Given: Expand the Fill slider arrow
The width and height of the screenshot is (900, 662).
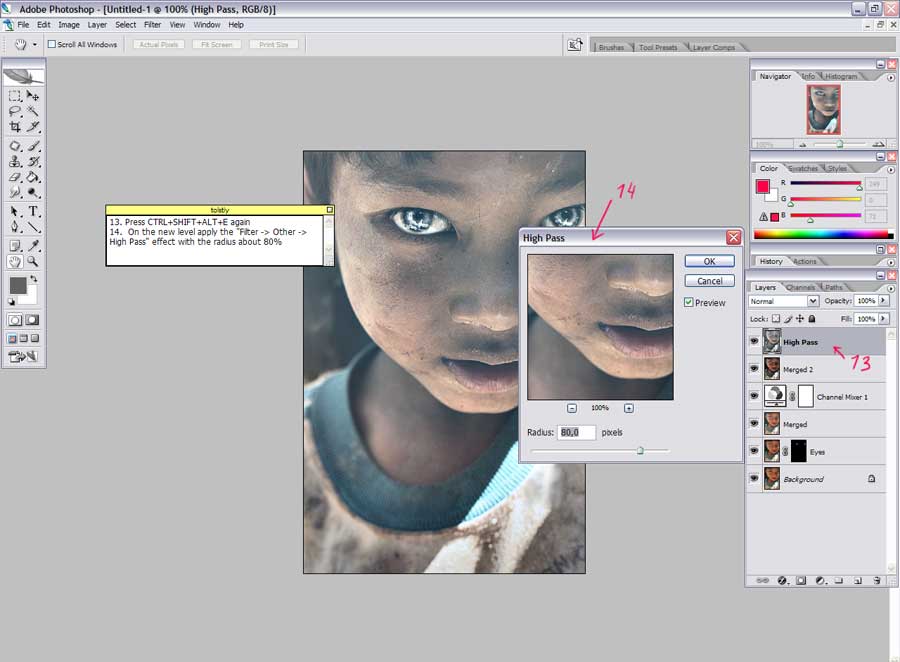Looking at the screenshot, I should (883, 319).
